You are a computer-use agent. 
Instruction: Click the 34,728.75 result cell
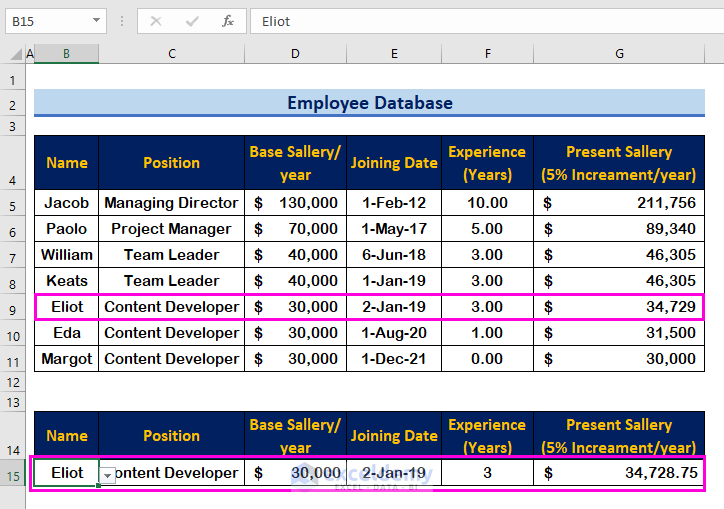pyautogui.click(x=619, y=473)
